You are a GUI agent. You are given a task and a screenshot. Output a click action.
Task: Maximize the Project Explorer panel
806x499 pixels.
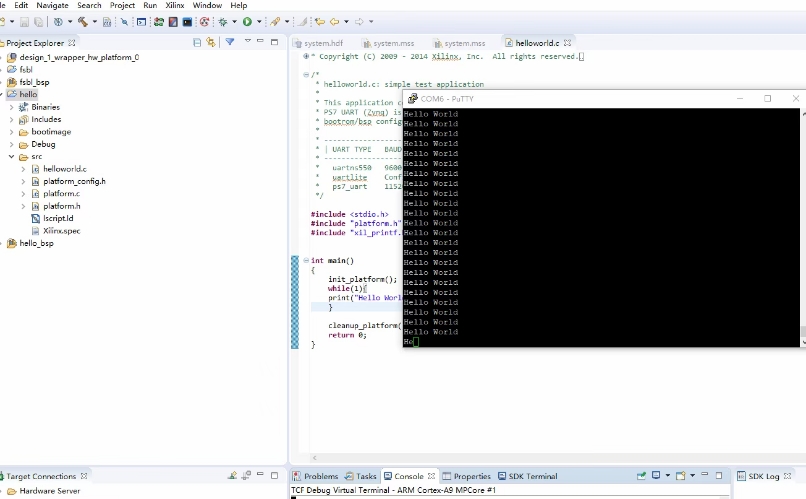274,42
